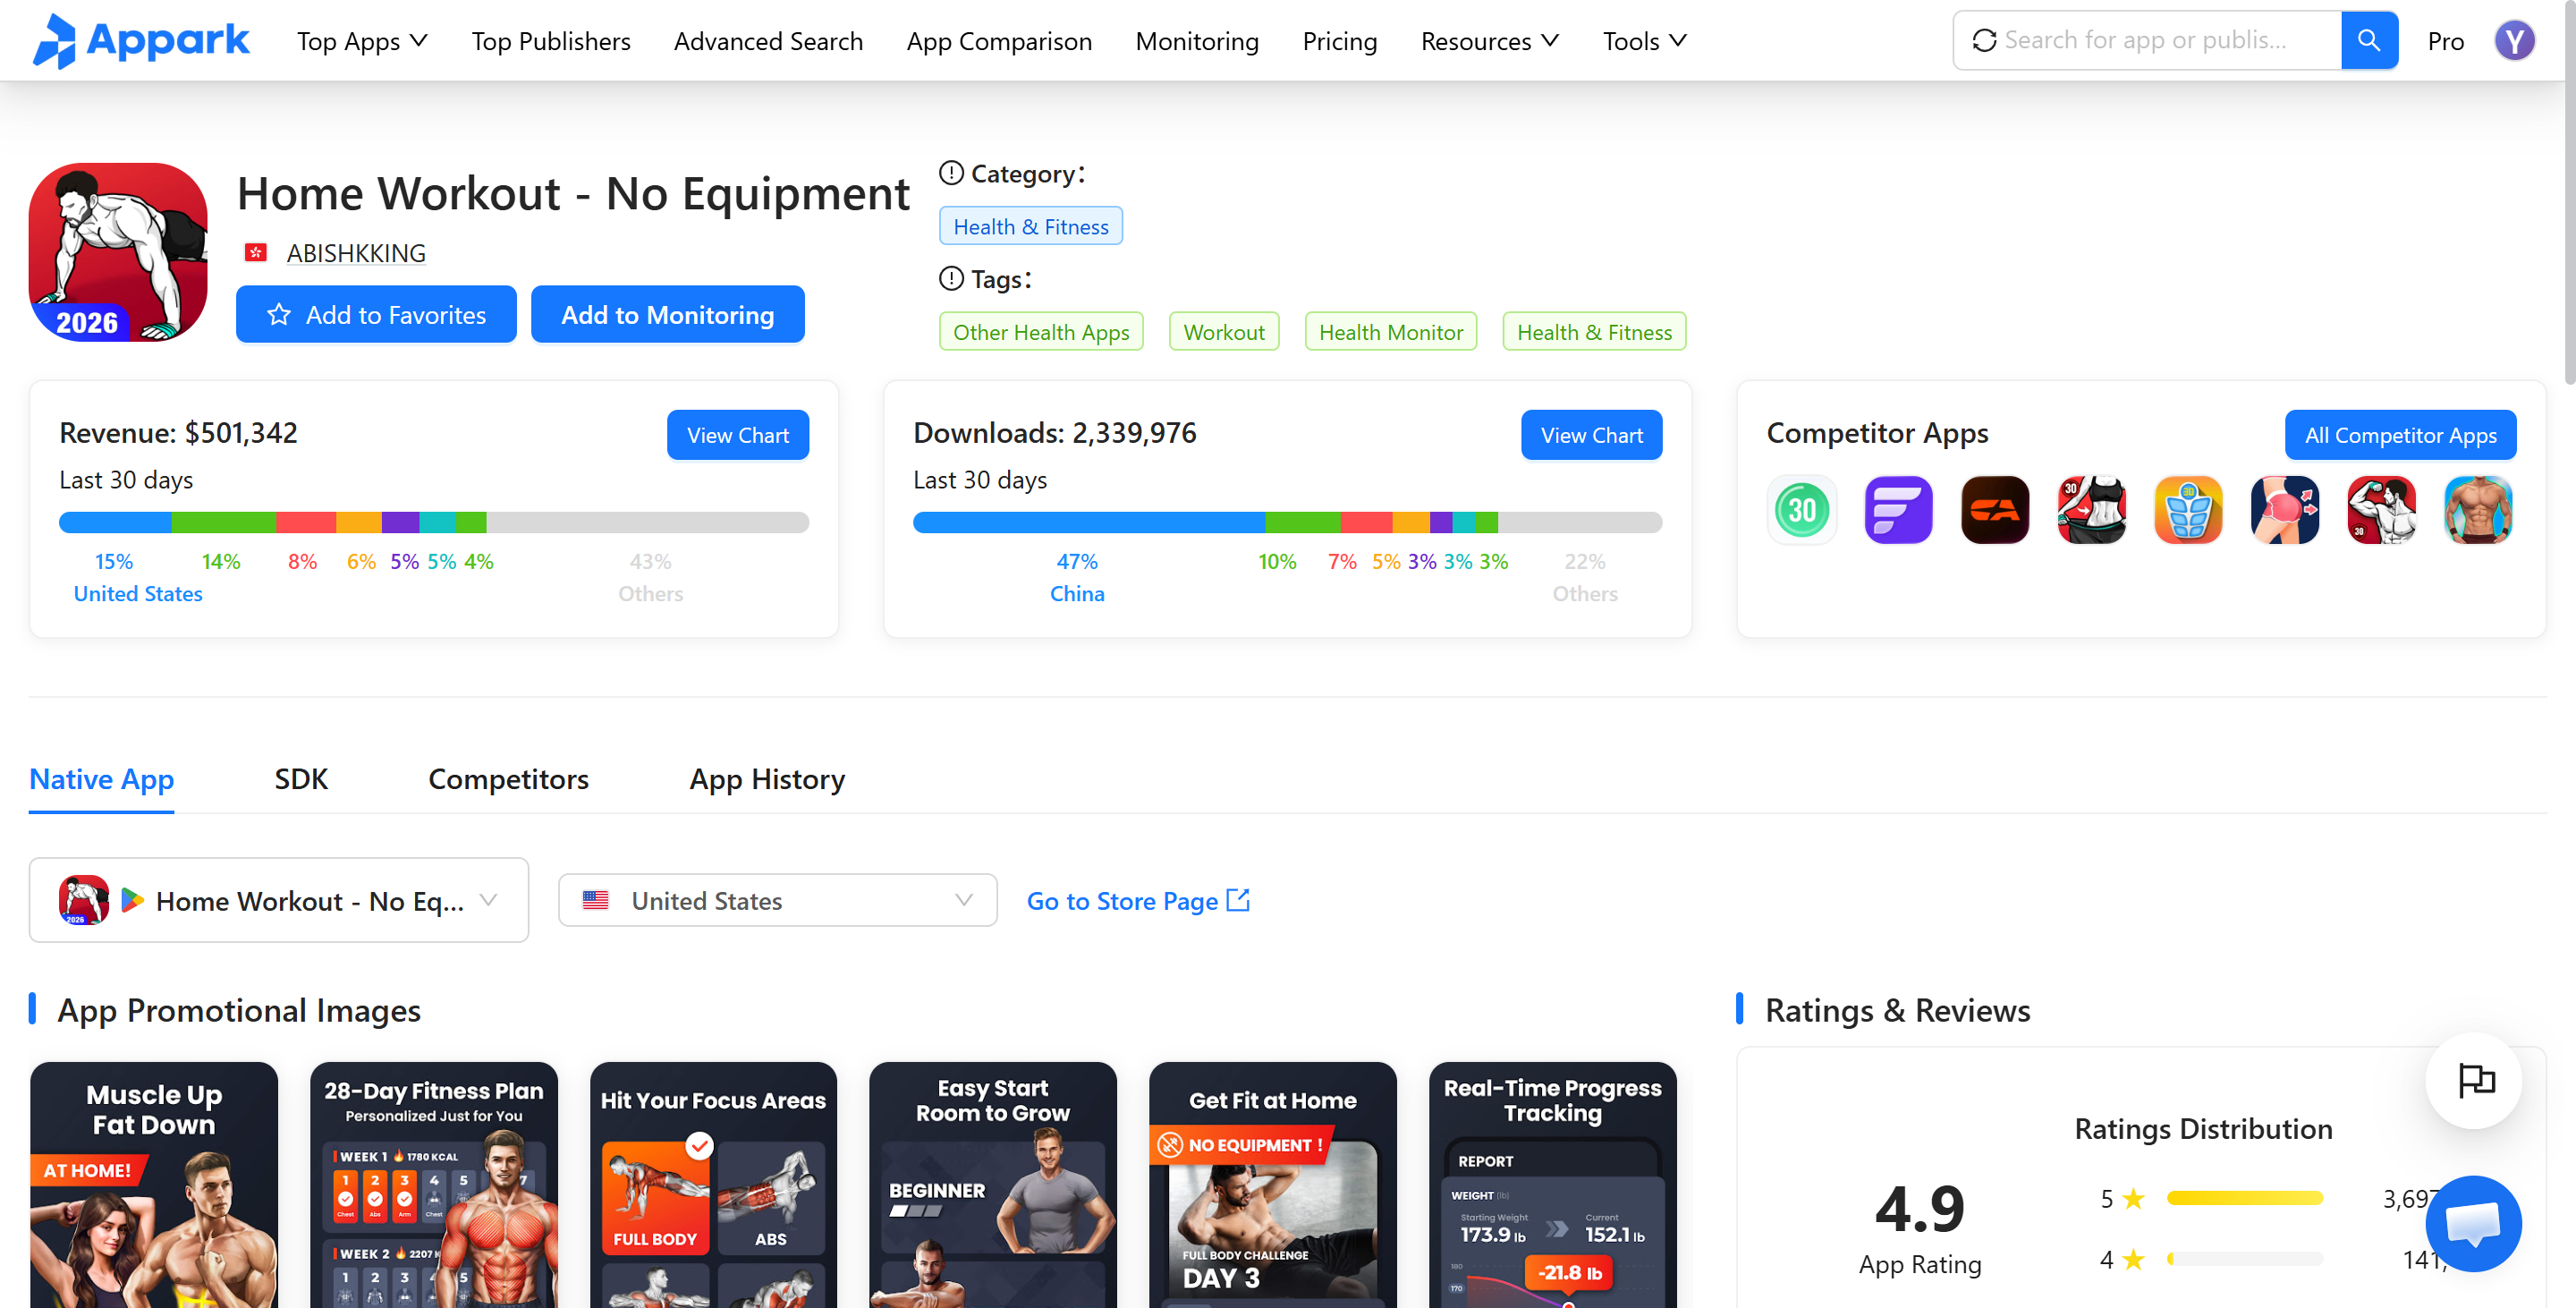Open the blue muscular torso competitor app
Viewport: 2576px width, 1308px height.
[2477, 510]
